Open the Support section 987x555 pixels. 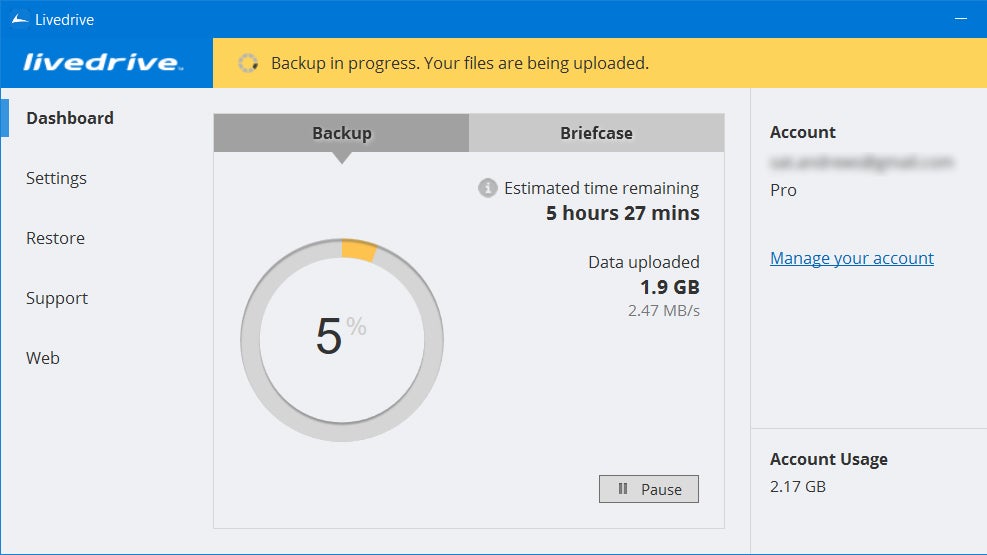[x=57, y=298]
